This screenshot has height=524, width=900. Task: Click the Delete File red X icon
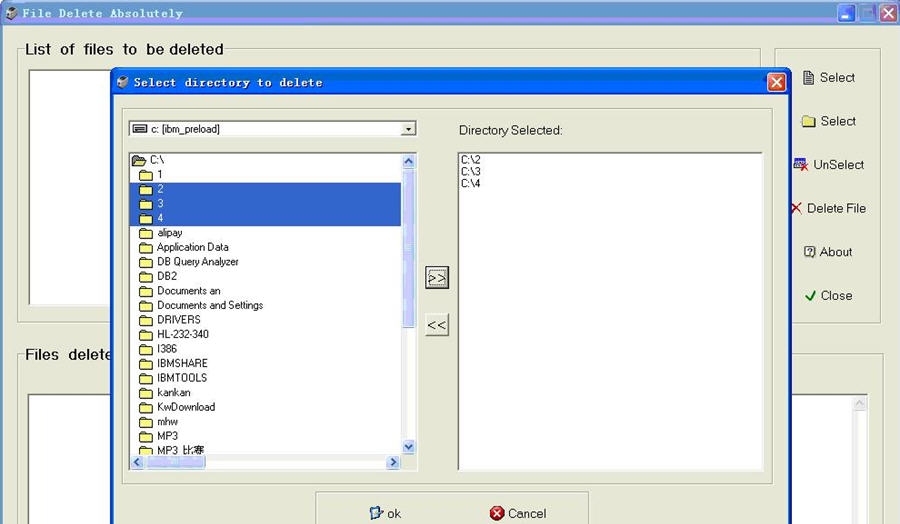click(796, 208)
